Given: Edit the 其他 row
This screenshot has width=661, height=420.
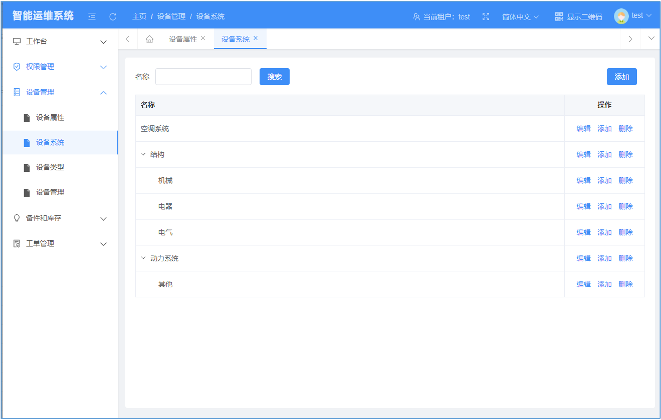Looking at the screenshot, I should click(x=583, y=284).
